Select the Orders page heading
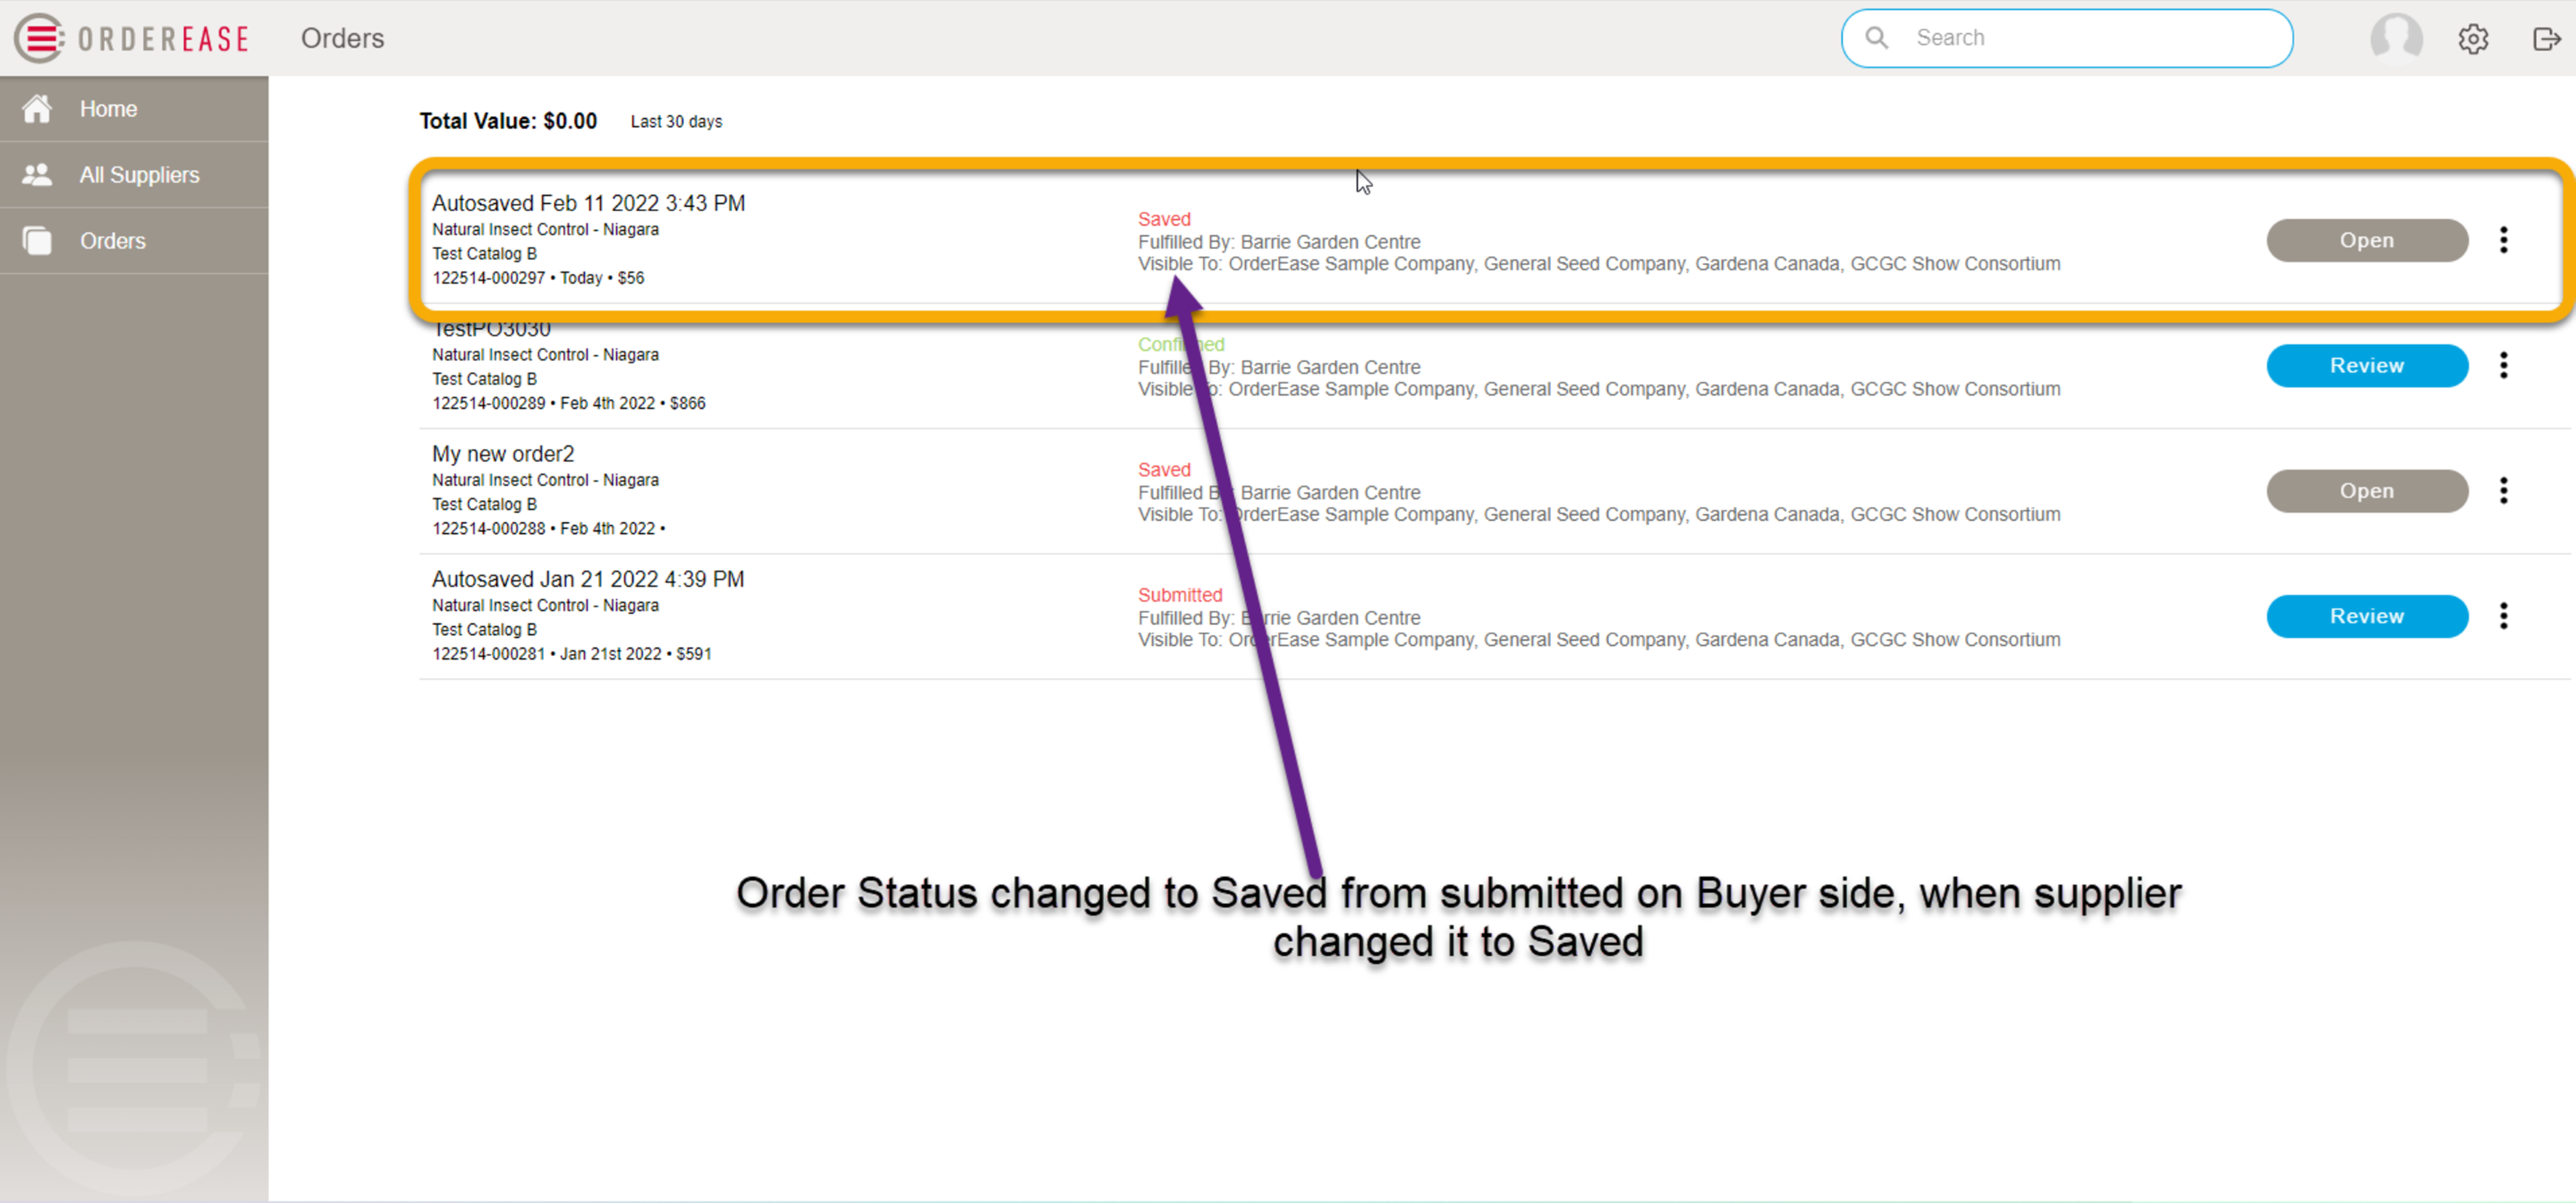2576x1203 pixels. 342,38
